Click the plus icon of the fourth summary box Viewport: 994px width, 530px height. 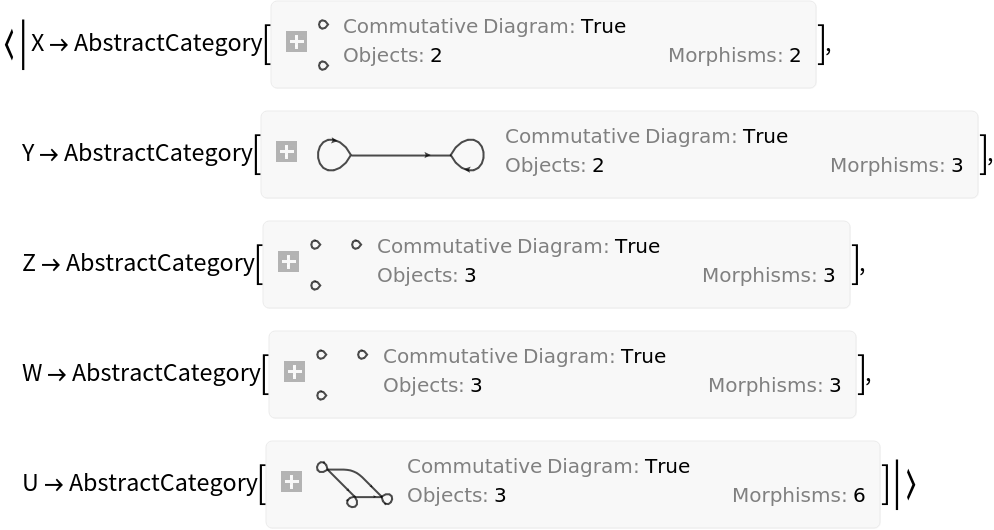(x=294, y=372)
